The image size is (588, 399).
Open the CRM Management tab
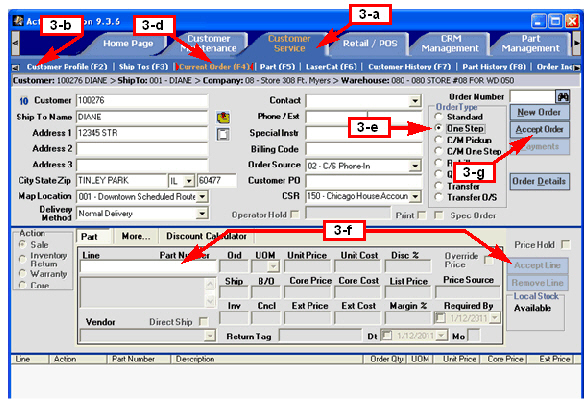pyautogui.click(x=450, y=44)
